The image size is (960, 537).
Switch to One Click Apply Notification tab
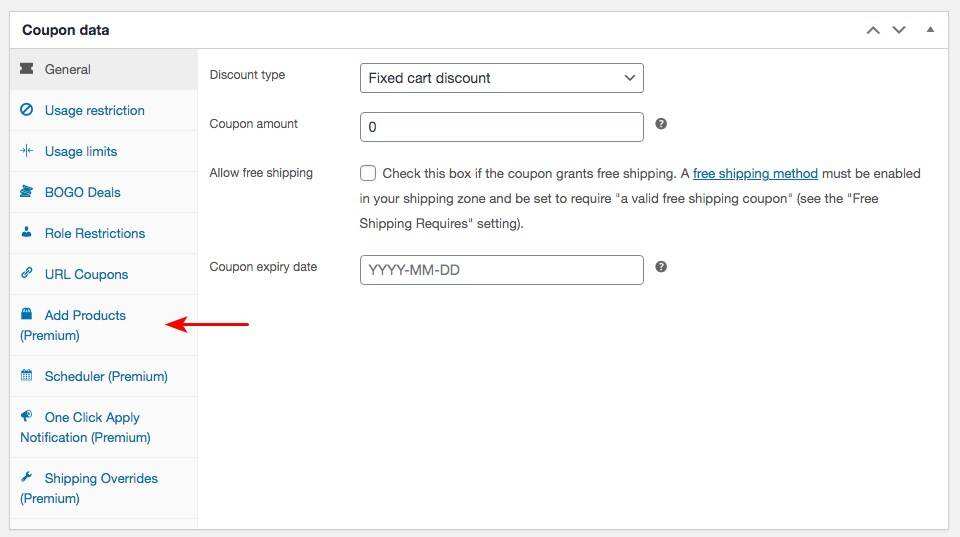click(91, 418)
